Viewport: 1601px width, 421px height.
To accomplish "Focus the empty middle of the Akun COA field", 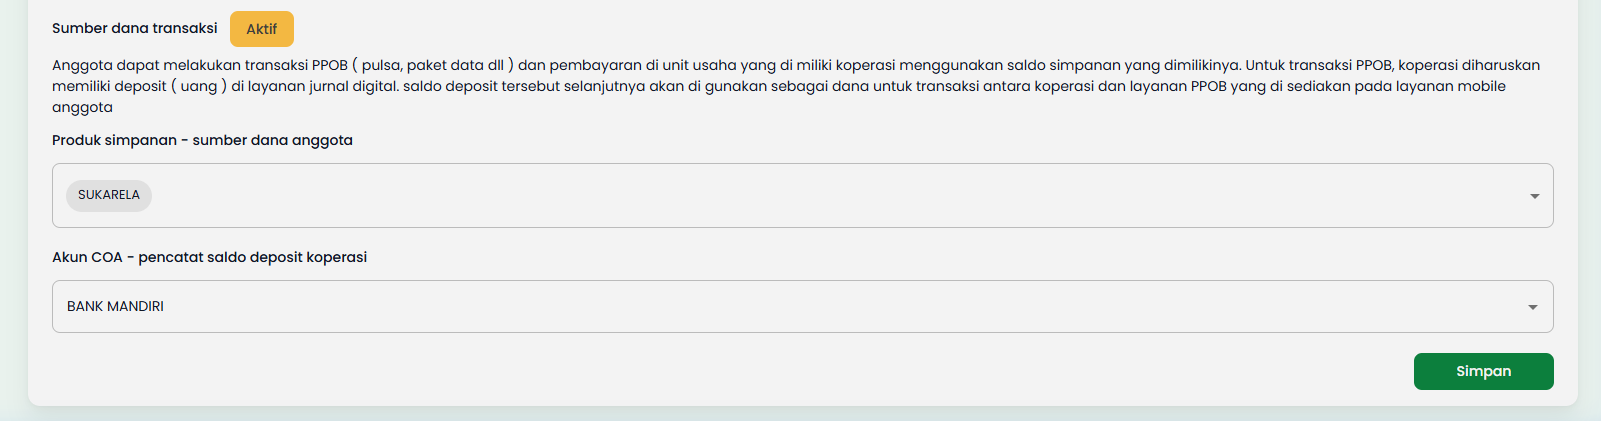I will tap(800, 307).
